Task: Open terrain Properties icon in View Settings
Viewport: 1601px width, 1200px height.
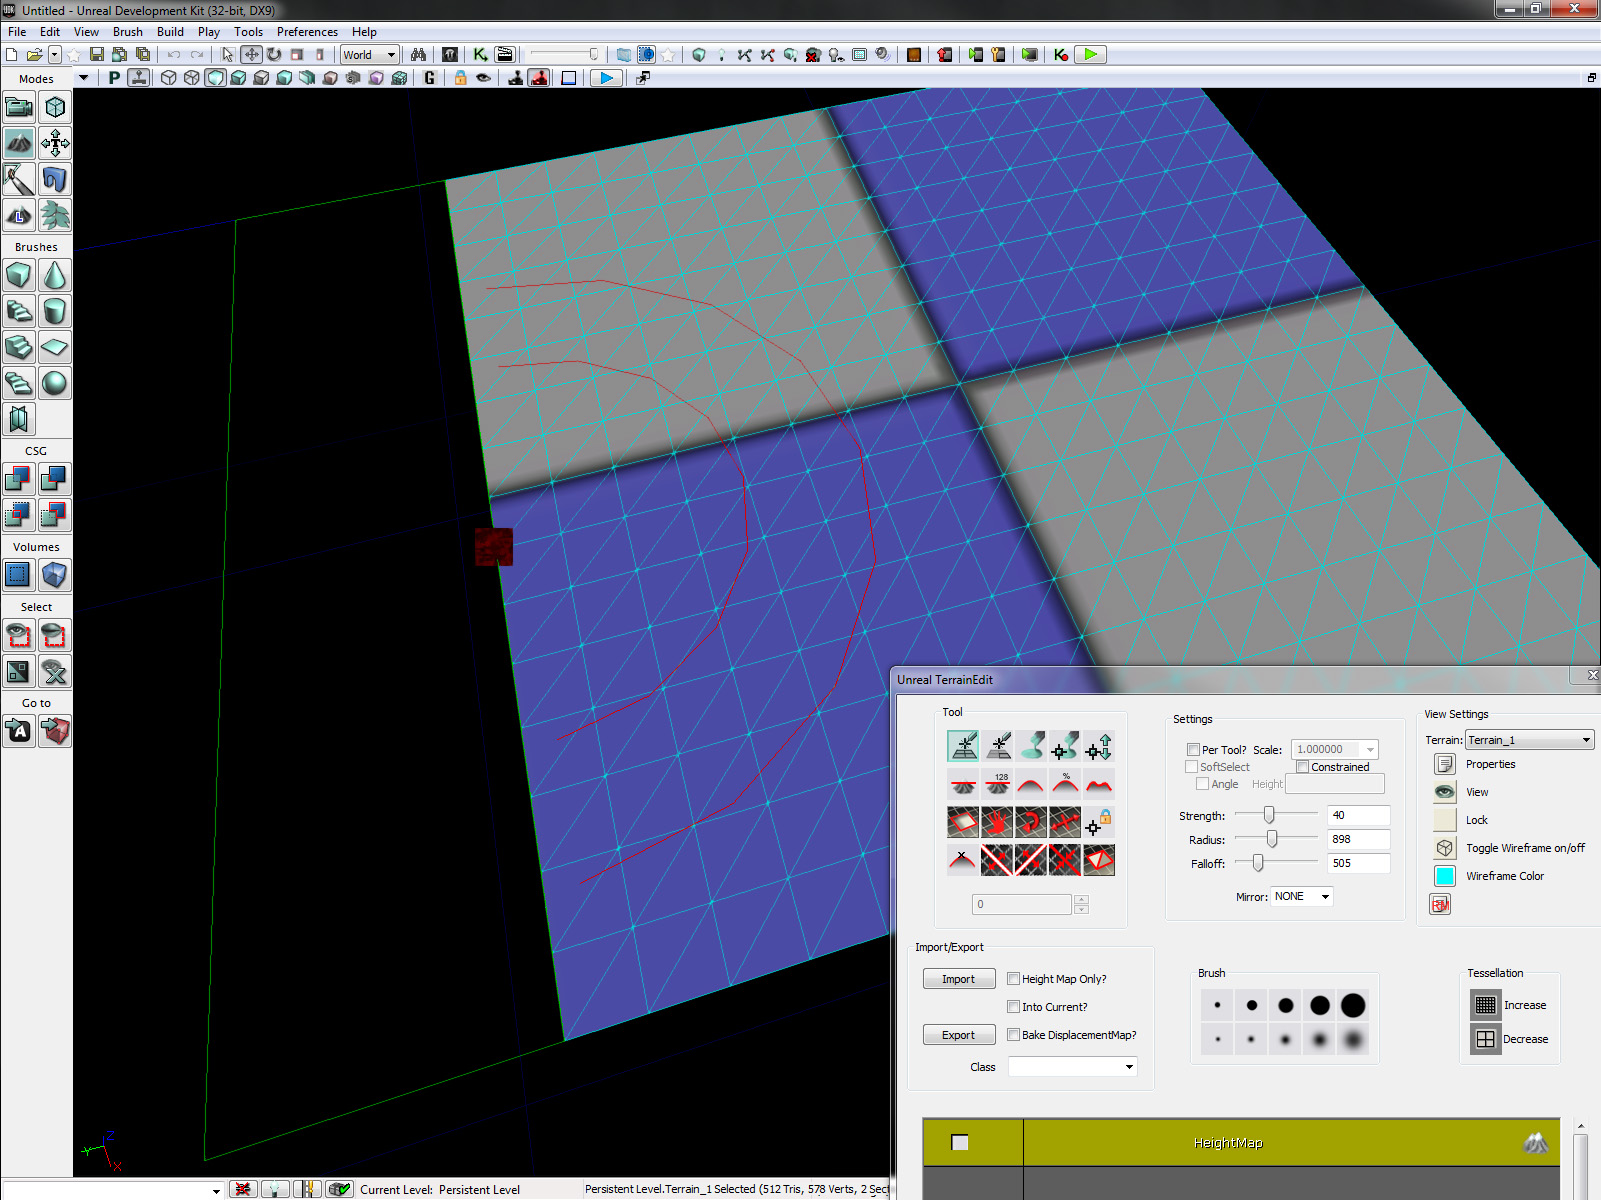Action: 1445,764
